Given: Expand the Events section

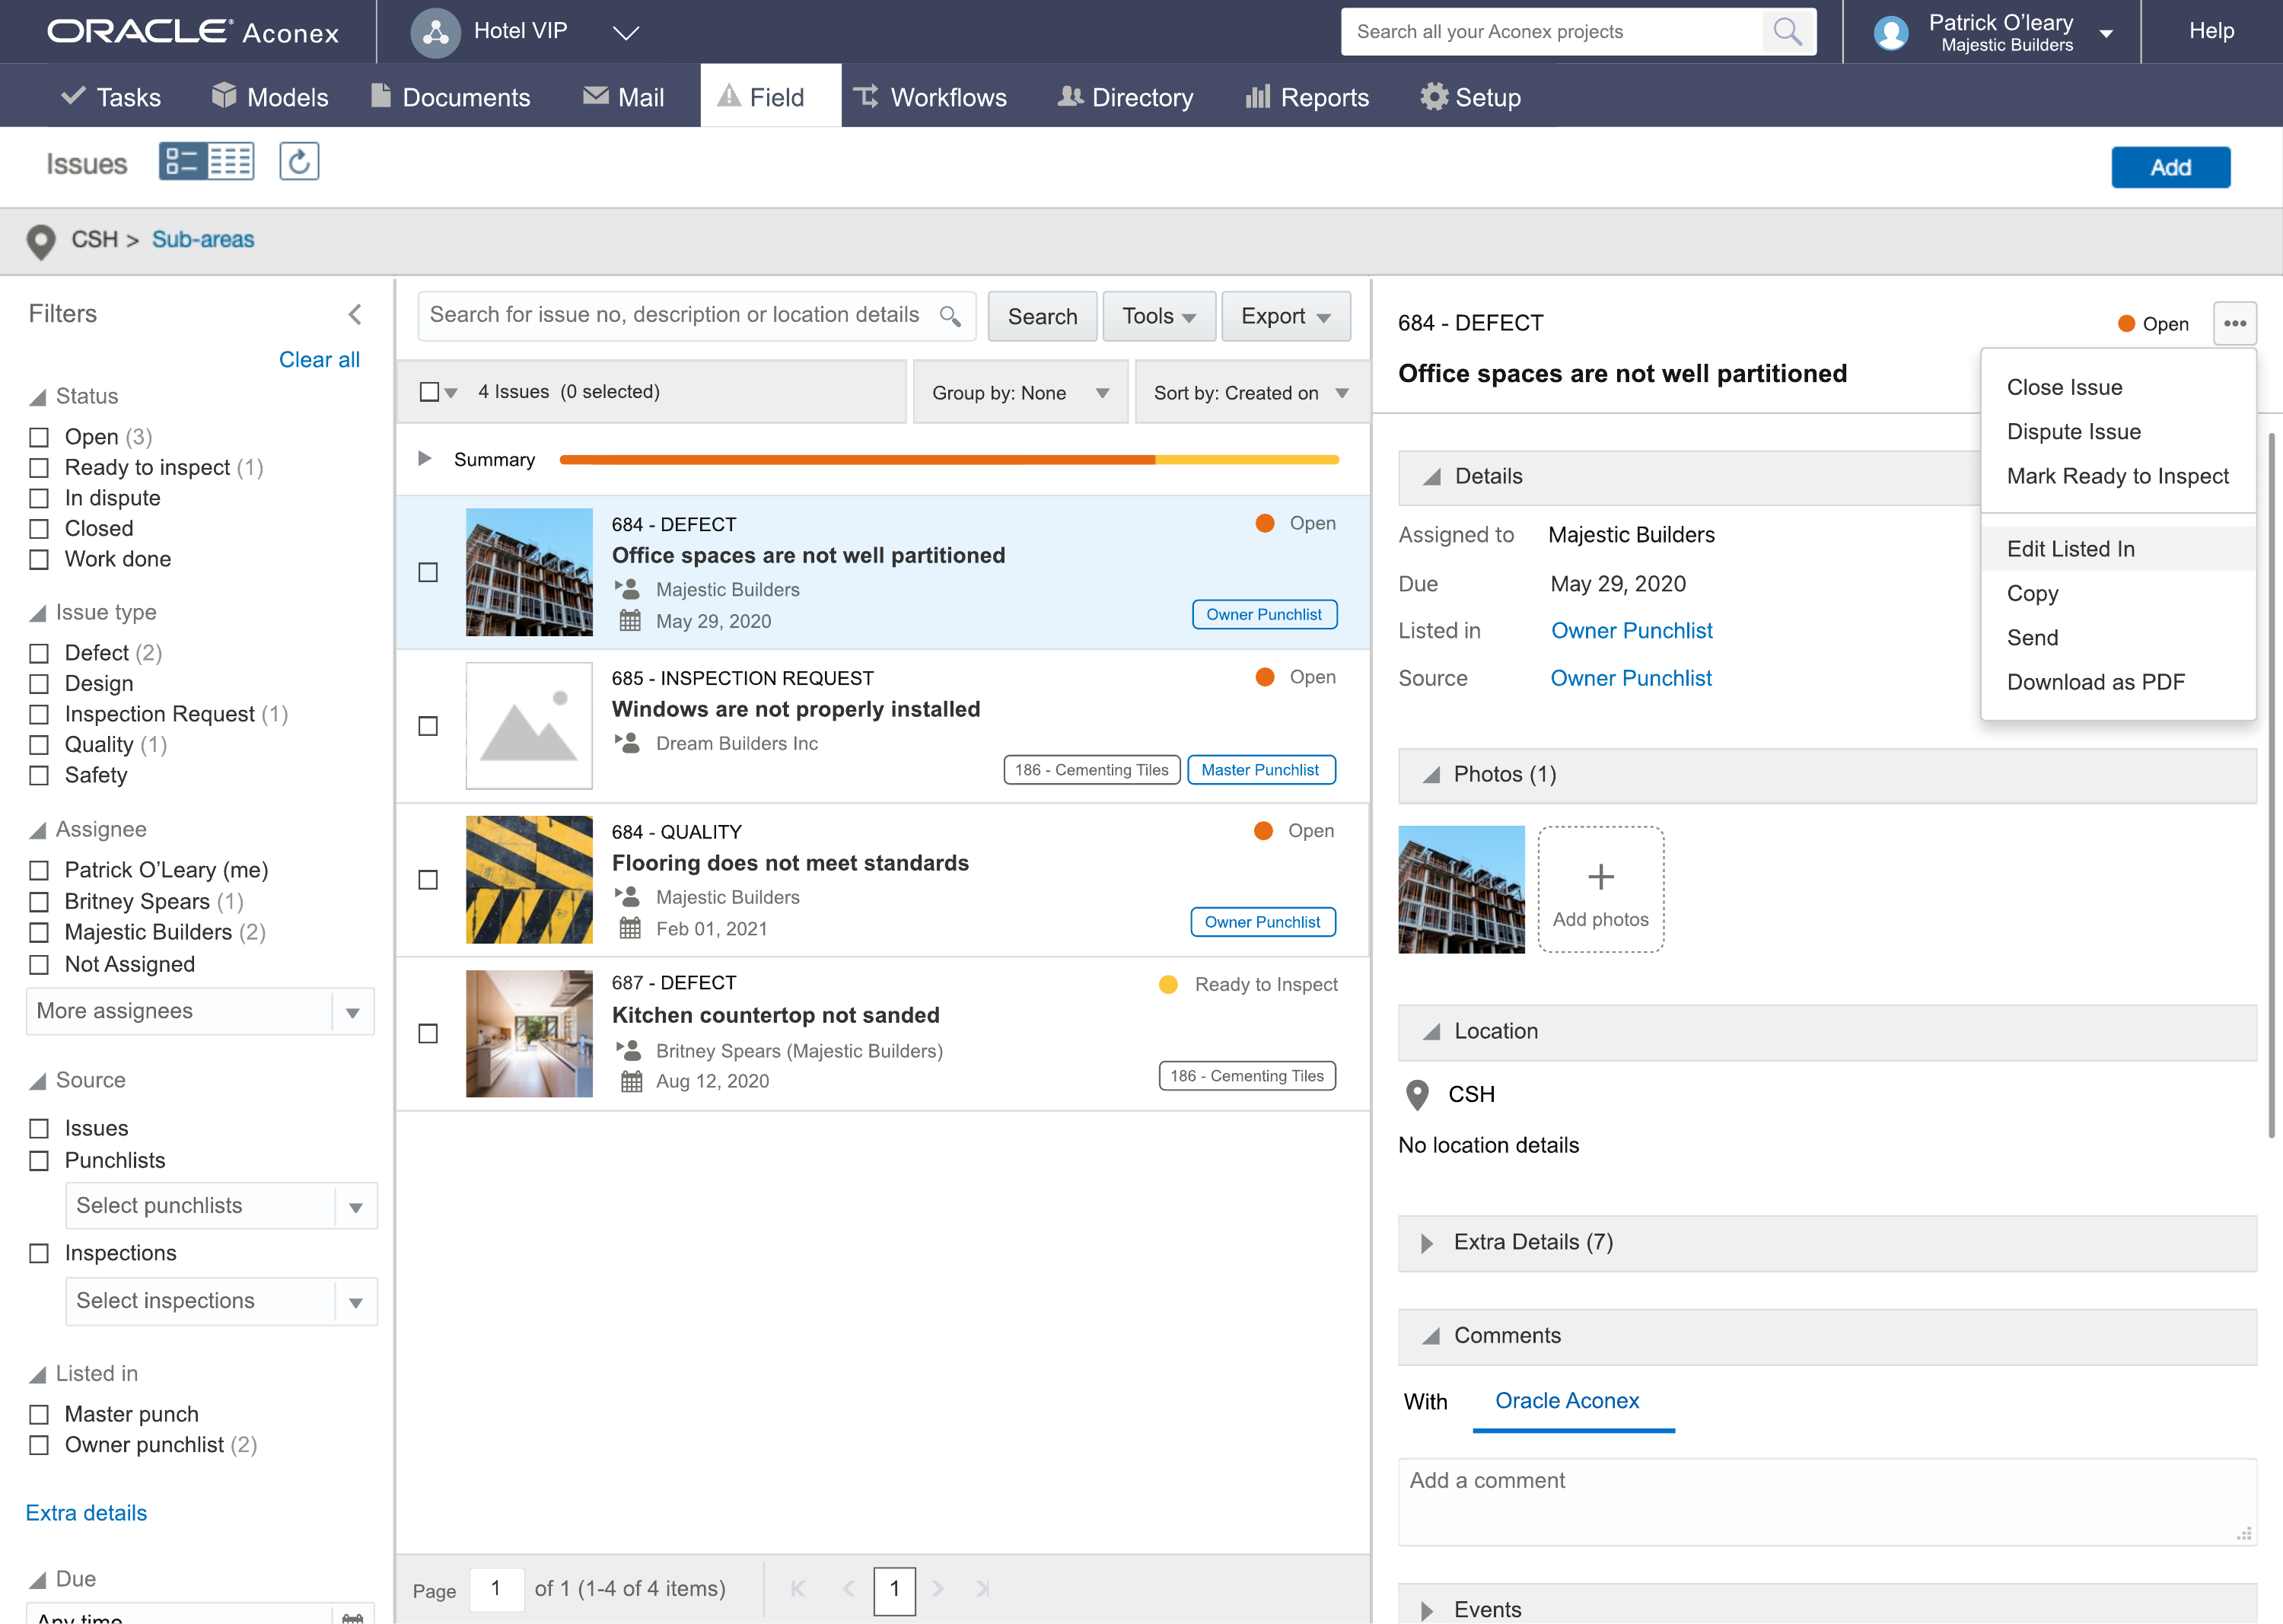Looking at the screenshot, I should (1827, 1605).
